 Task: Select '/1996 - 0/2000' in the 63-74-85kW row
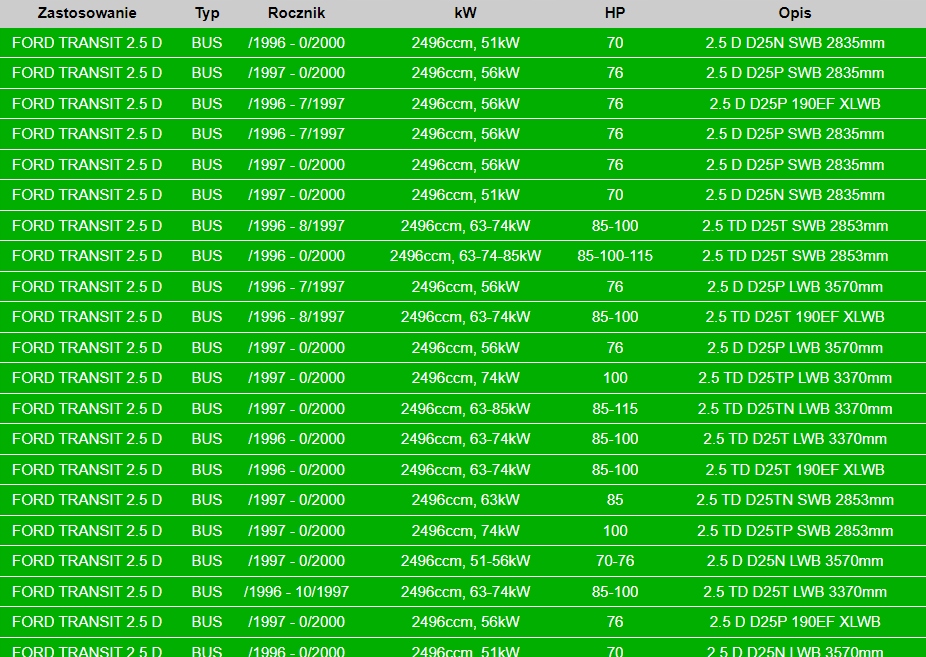[x=296, y=256]
